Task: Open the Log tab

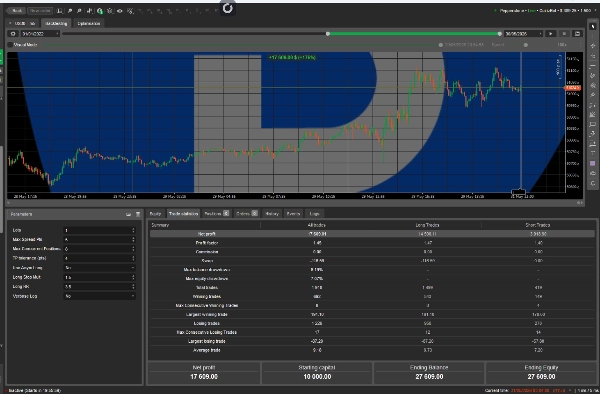Action: [x=314, y=213]
